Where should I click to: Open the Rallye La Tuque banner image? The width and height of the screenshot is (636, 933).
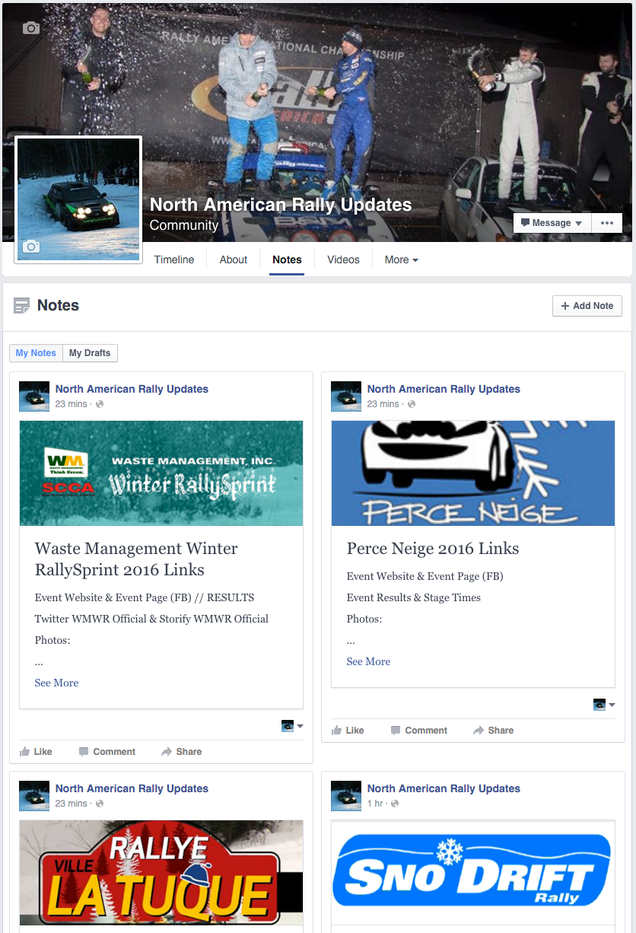tap(161, 872)
